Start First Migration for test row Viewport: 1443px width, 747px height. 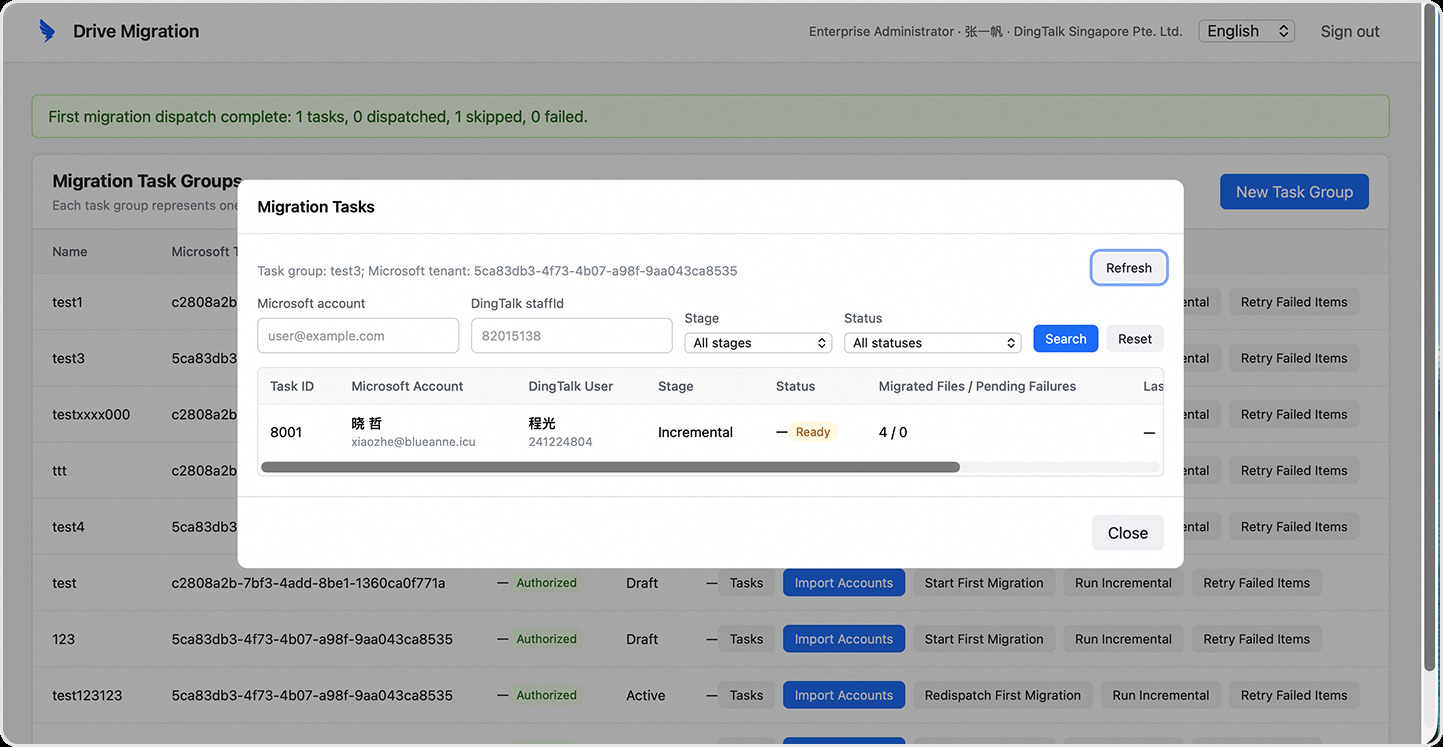pos(984,583)
